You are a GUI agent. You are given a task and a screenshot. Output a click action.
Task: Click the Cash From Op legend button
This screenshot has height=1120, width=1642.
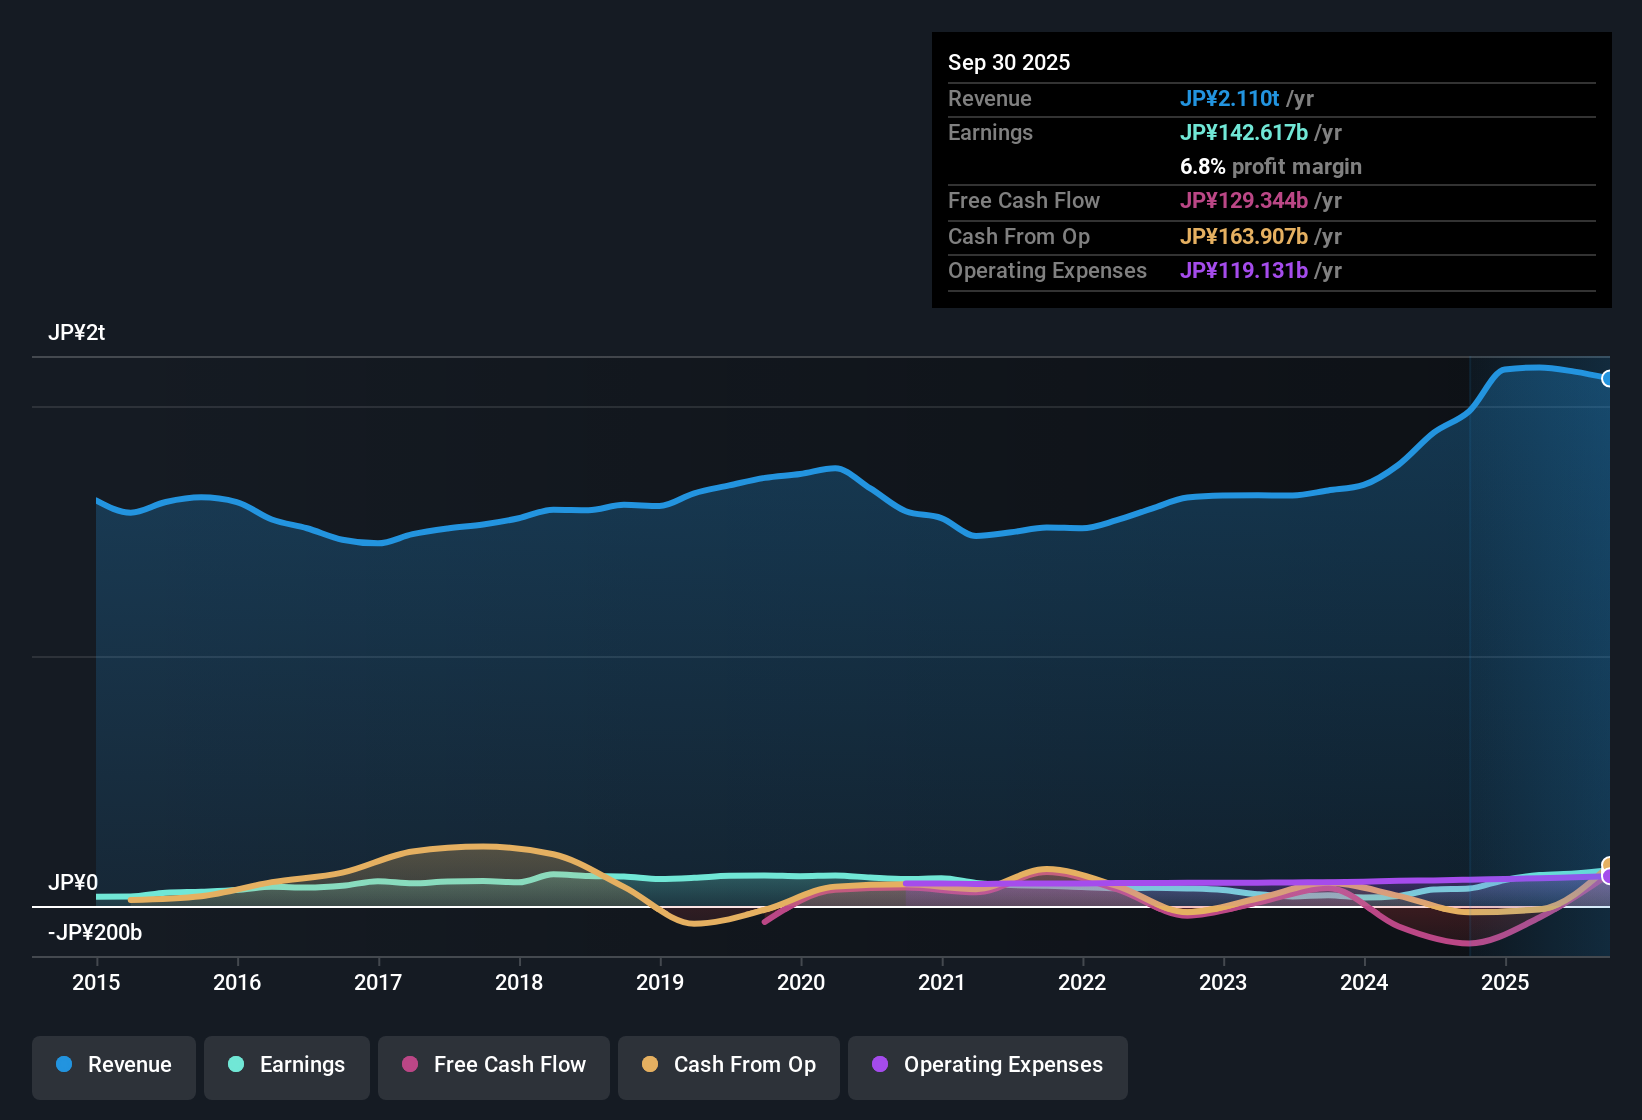728,1065
